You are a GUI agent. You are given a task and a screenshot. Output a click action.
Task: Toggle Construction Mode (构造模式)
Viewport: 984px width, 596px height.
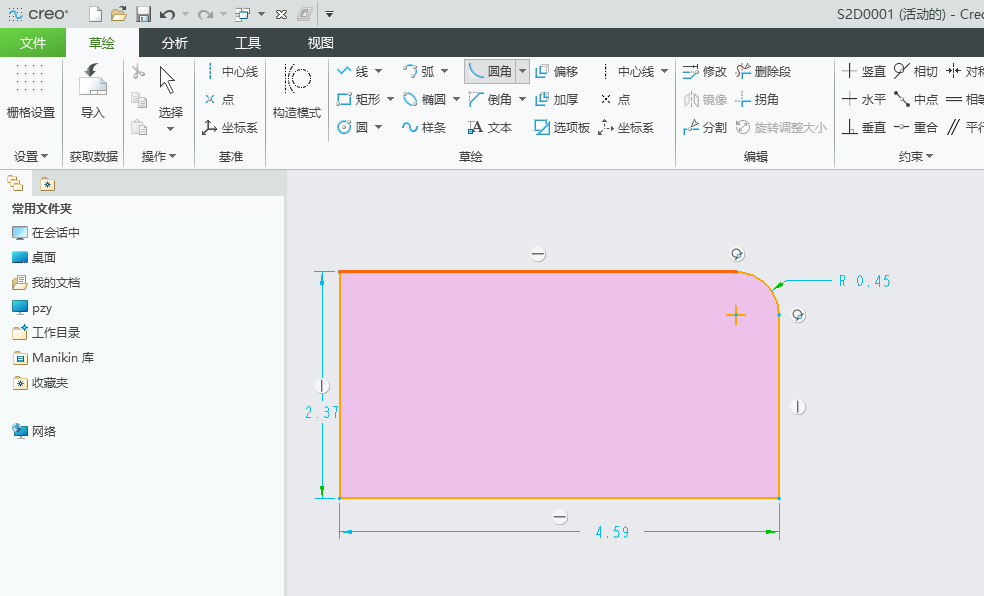296,92
